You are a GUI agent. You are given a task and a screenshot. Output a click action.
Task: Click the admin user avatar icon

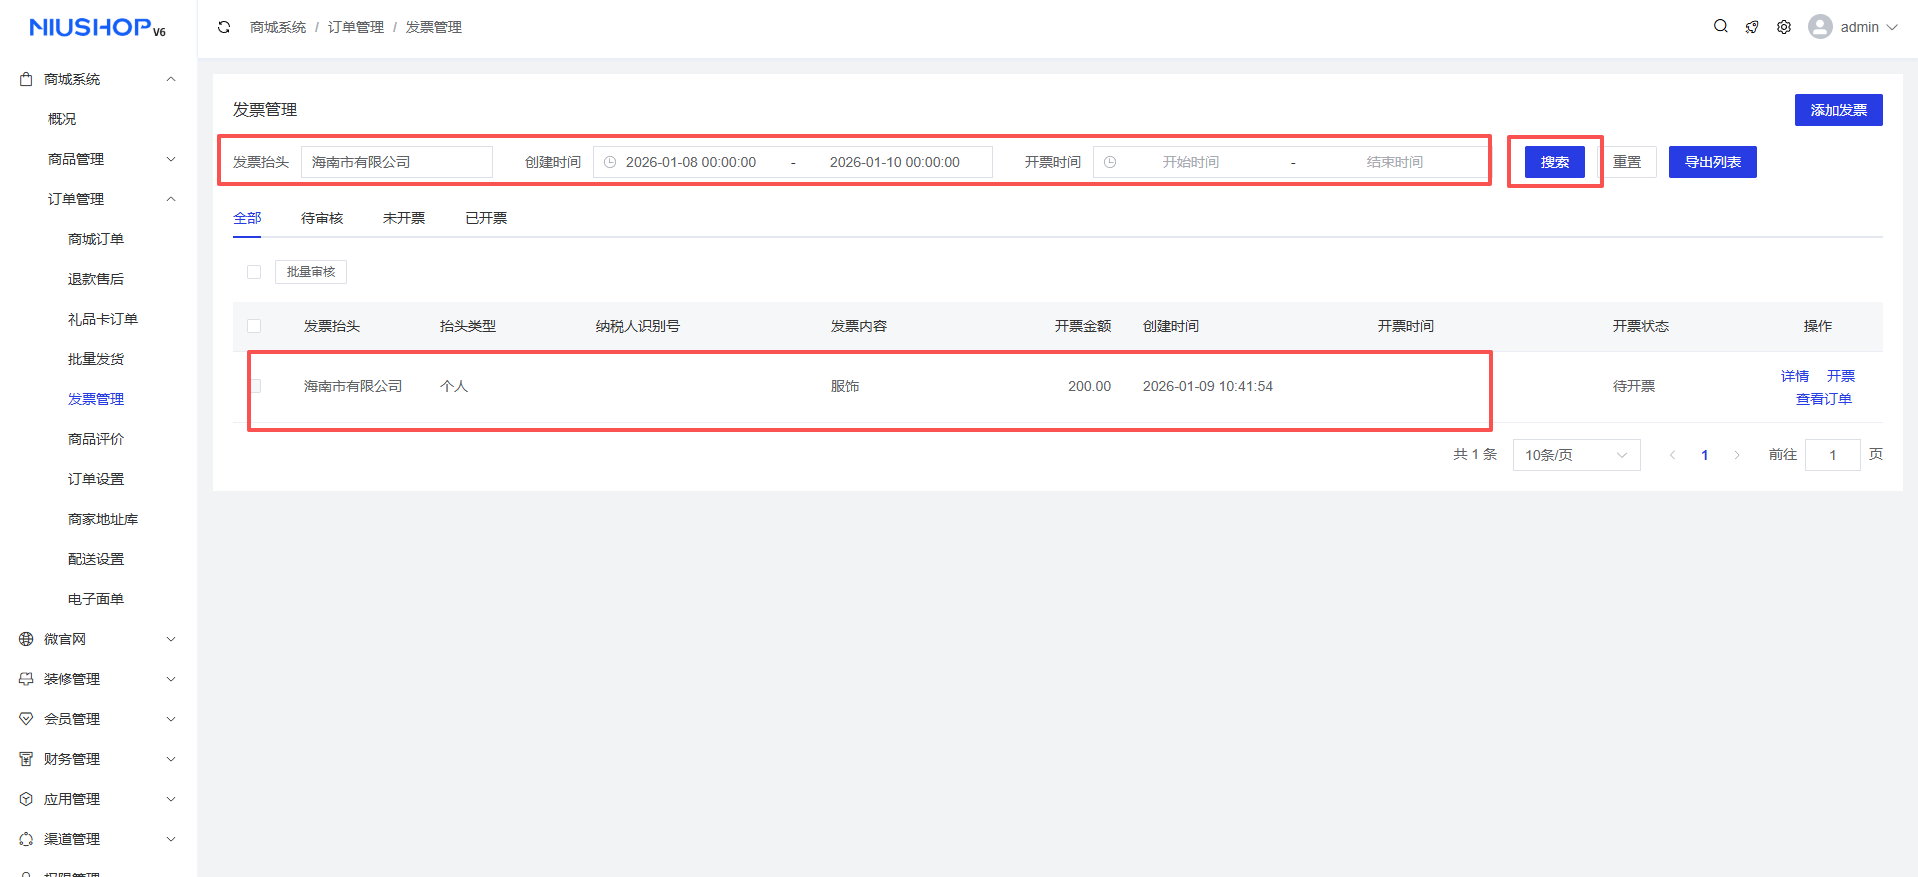pyautogui.click(x=1820, y=27)
